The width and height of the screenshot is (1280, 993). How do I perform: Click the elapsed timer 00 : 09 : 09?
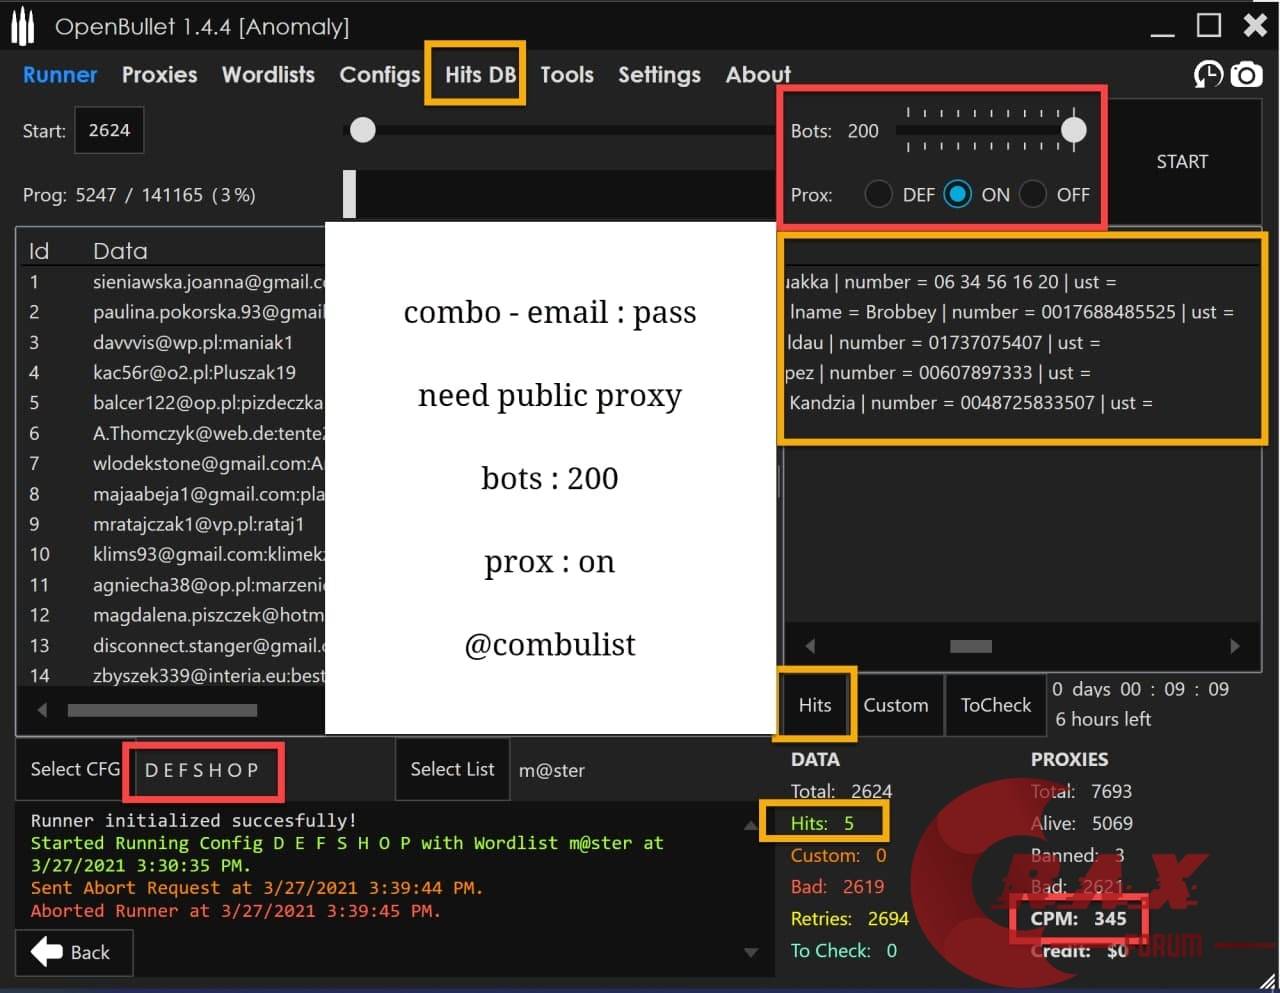coord(1174,689)
